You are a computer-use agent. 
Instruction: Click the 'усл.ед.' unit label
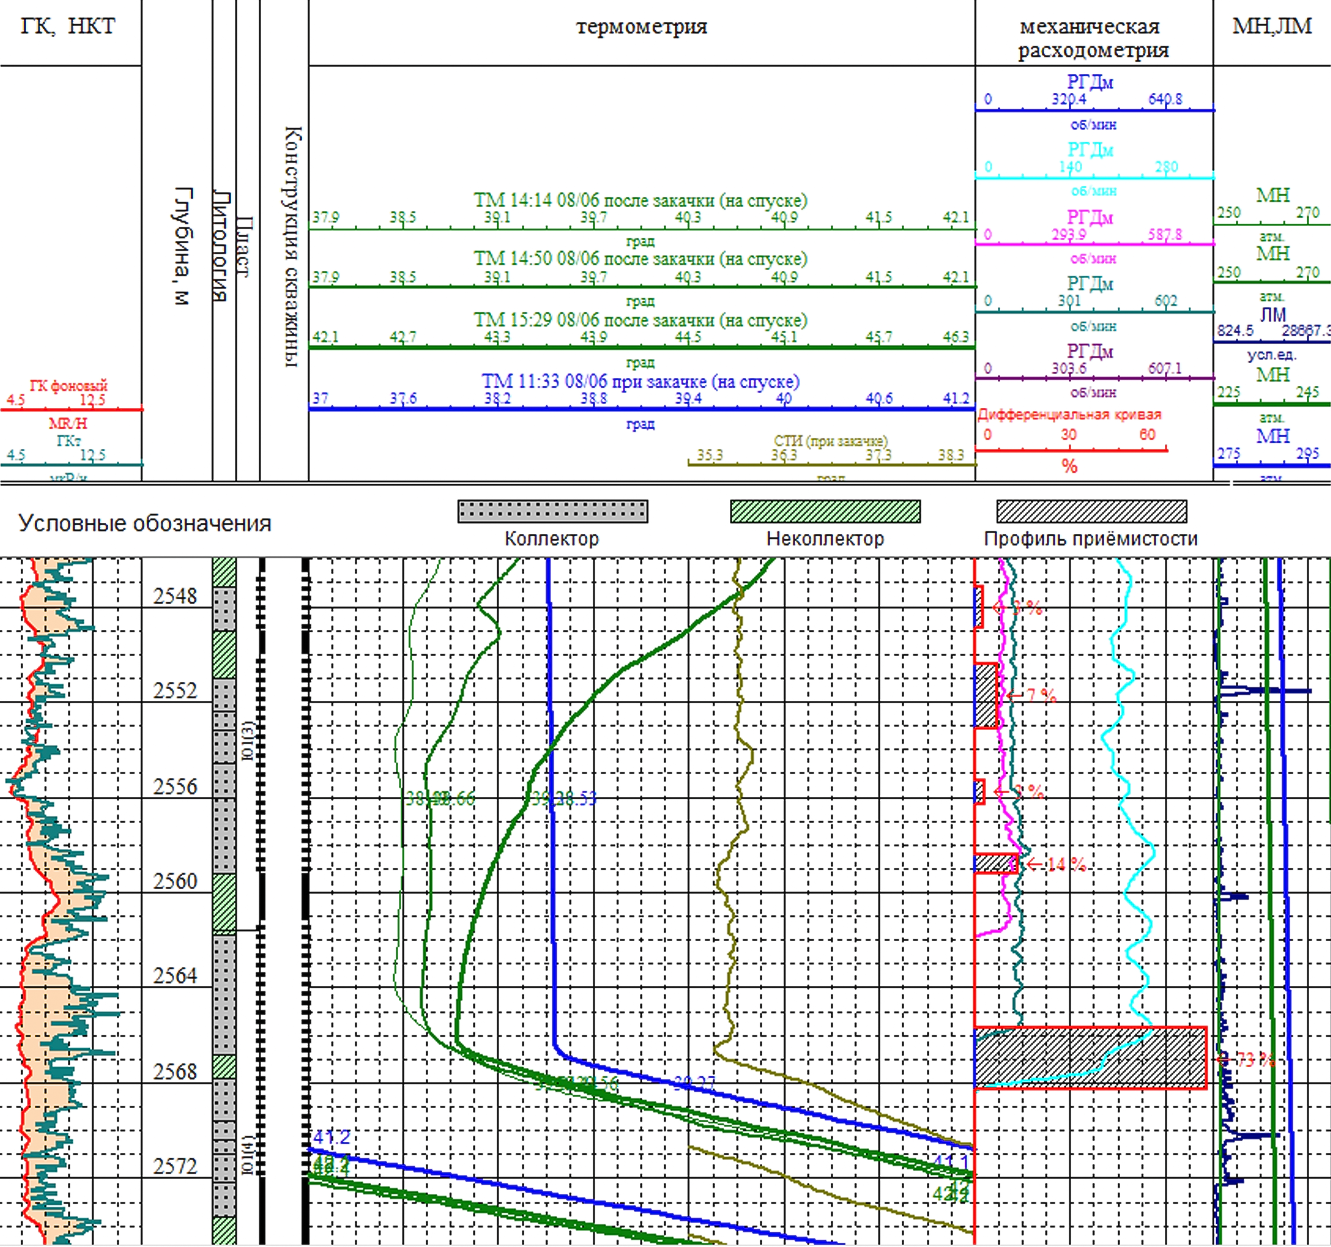coord(1272,355)
